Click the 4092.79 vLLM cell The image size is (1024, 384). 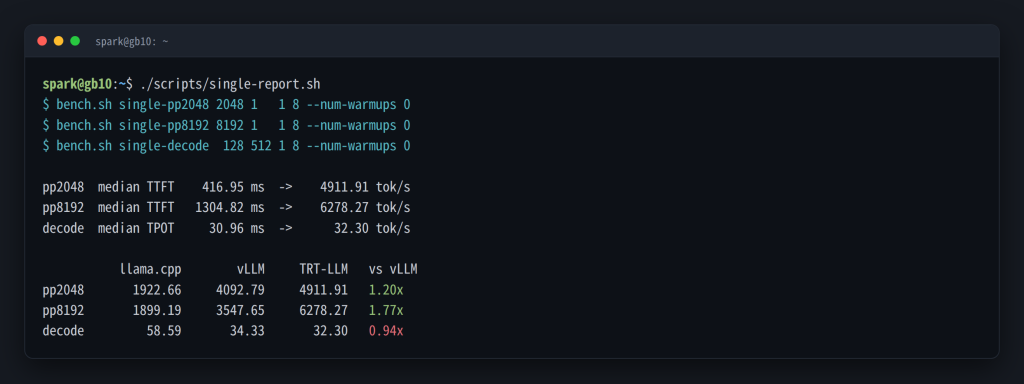pos(240,290)
